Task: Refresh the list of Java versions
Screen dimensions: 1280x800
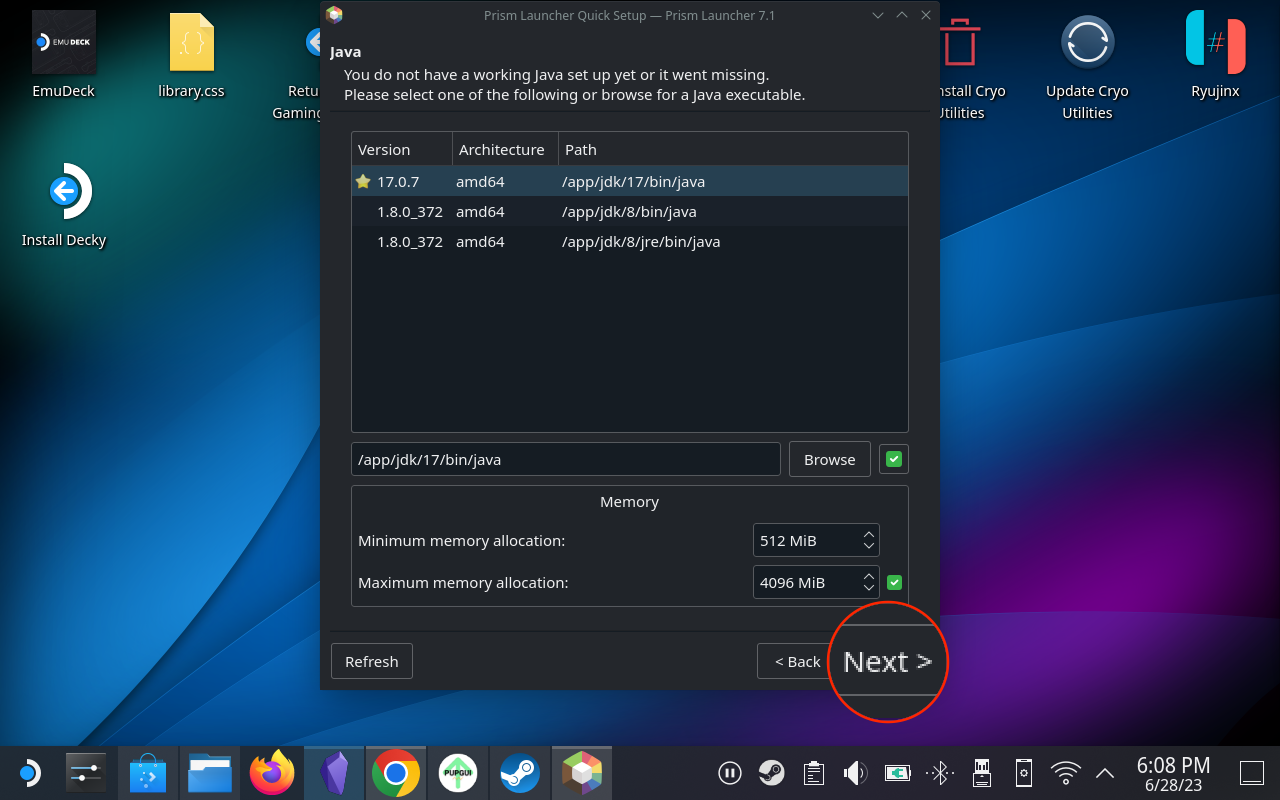Action: coord(371,661)
